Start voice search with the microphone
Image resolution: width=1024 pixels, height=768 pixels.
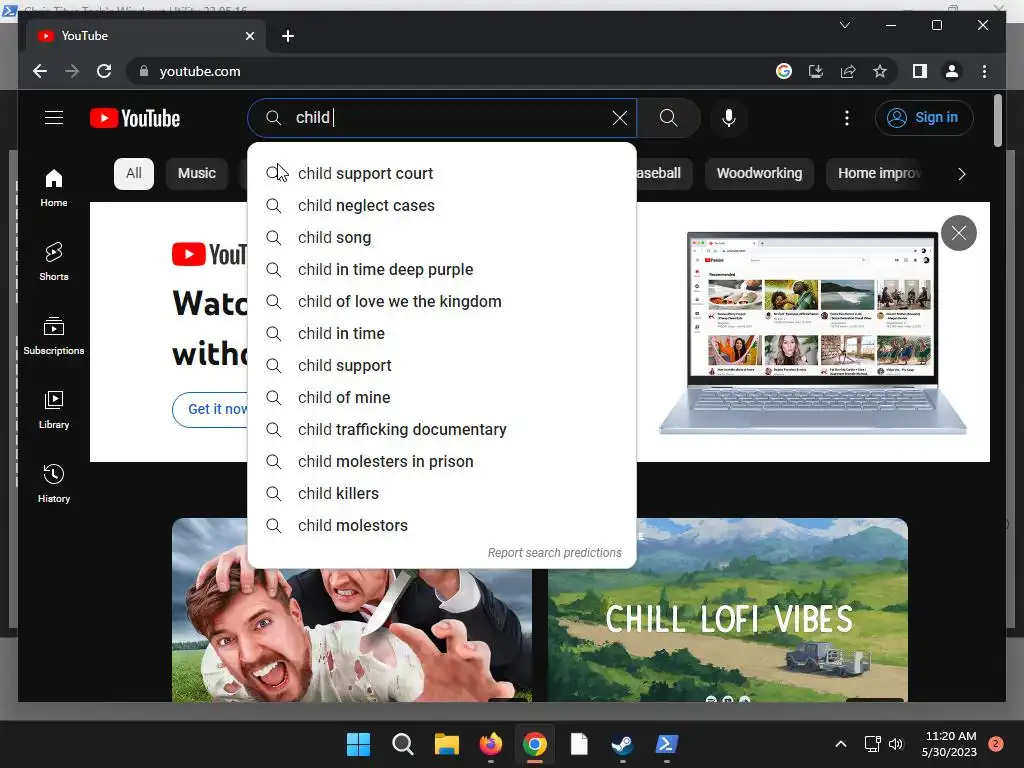point(729,118)
